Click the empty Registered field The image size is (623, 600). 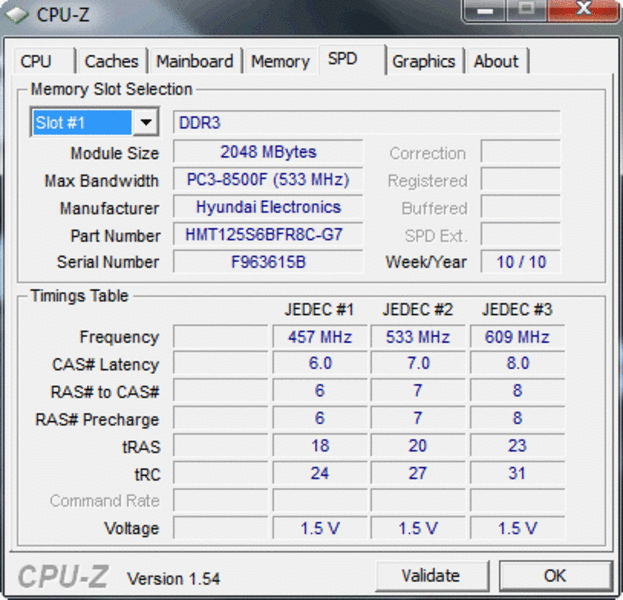pyautogui.click(x=520, y=180)
